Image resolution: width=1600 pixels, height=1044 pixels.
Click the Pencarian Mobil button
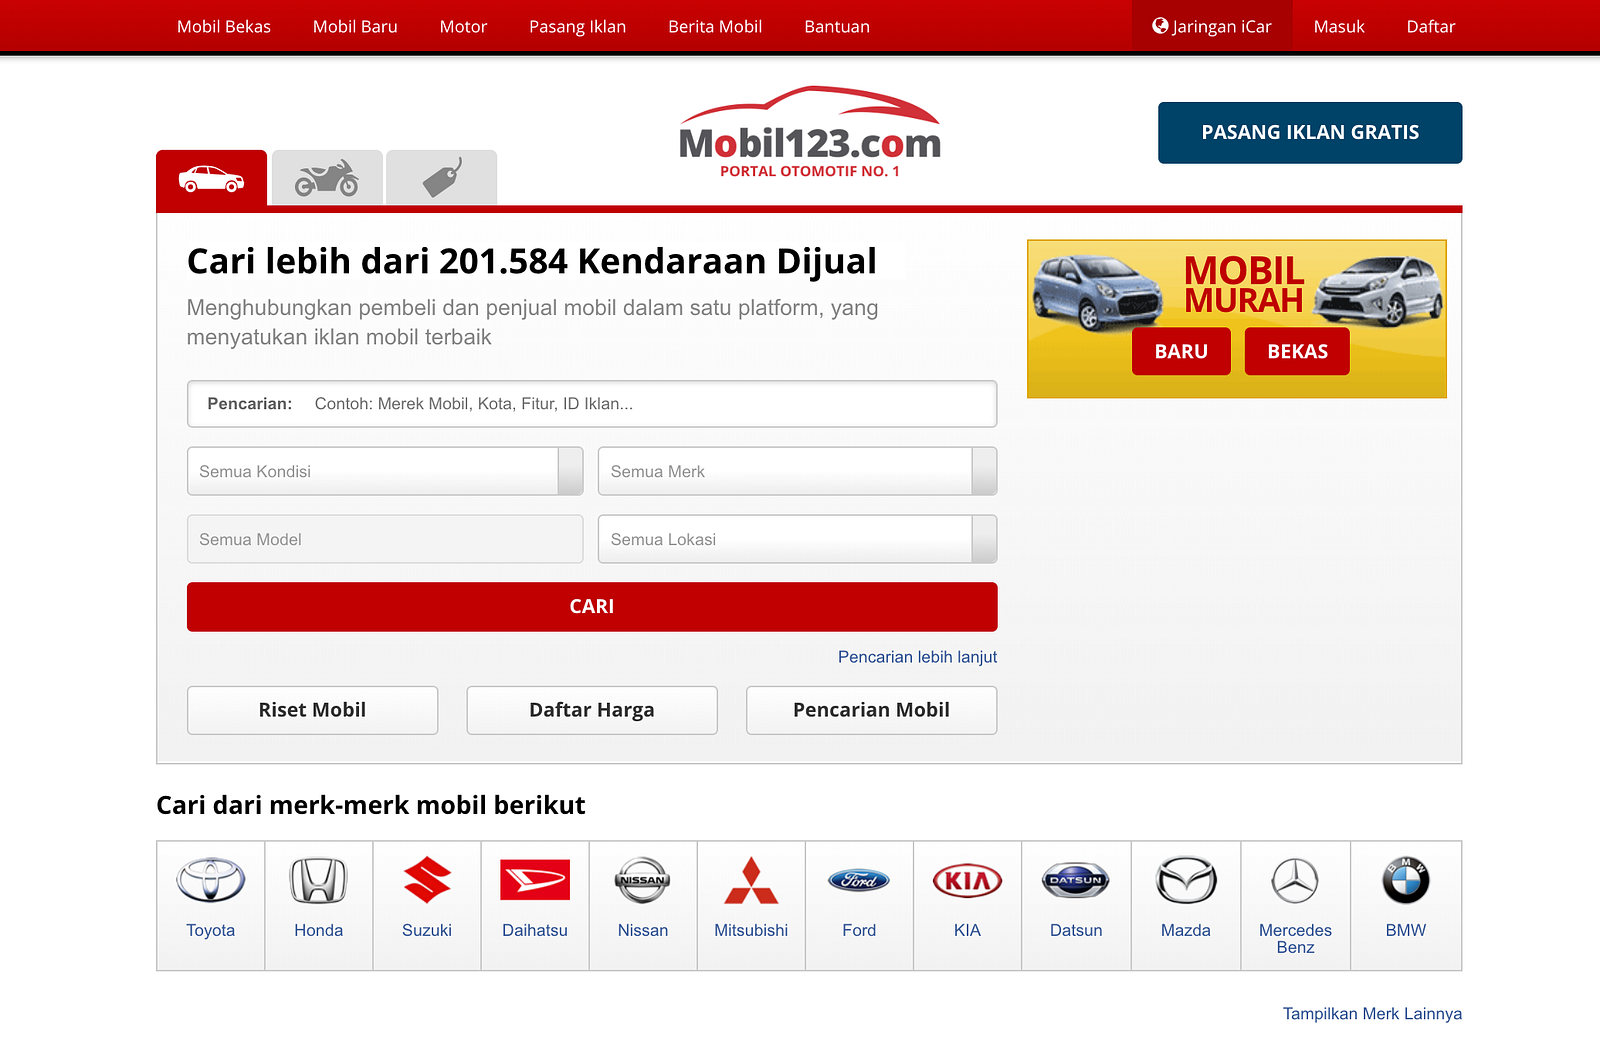point(871,710)
